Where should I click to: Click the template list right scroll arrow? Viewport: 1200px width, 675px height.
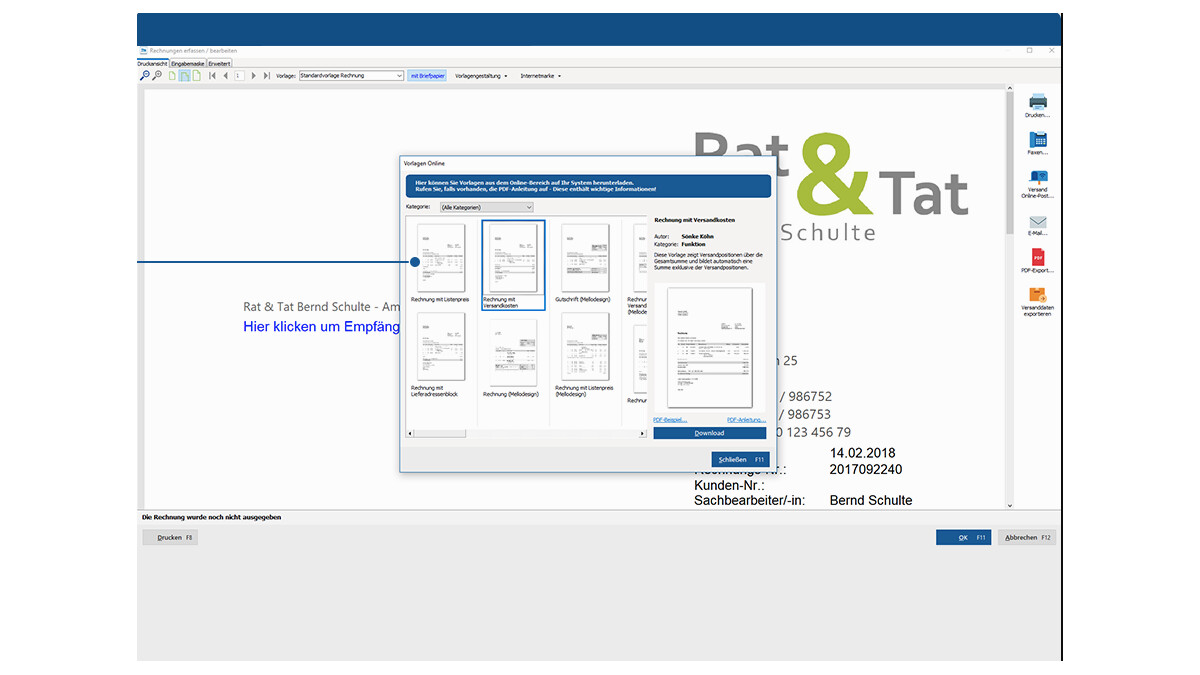coord(643,433)
